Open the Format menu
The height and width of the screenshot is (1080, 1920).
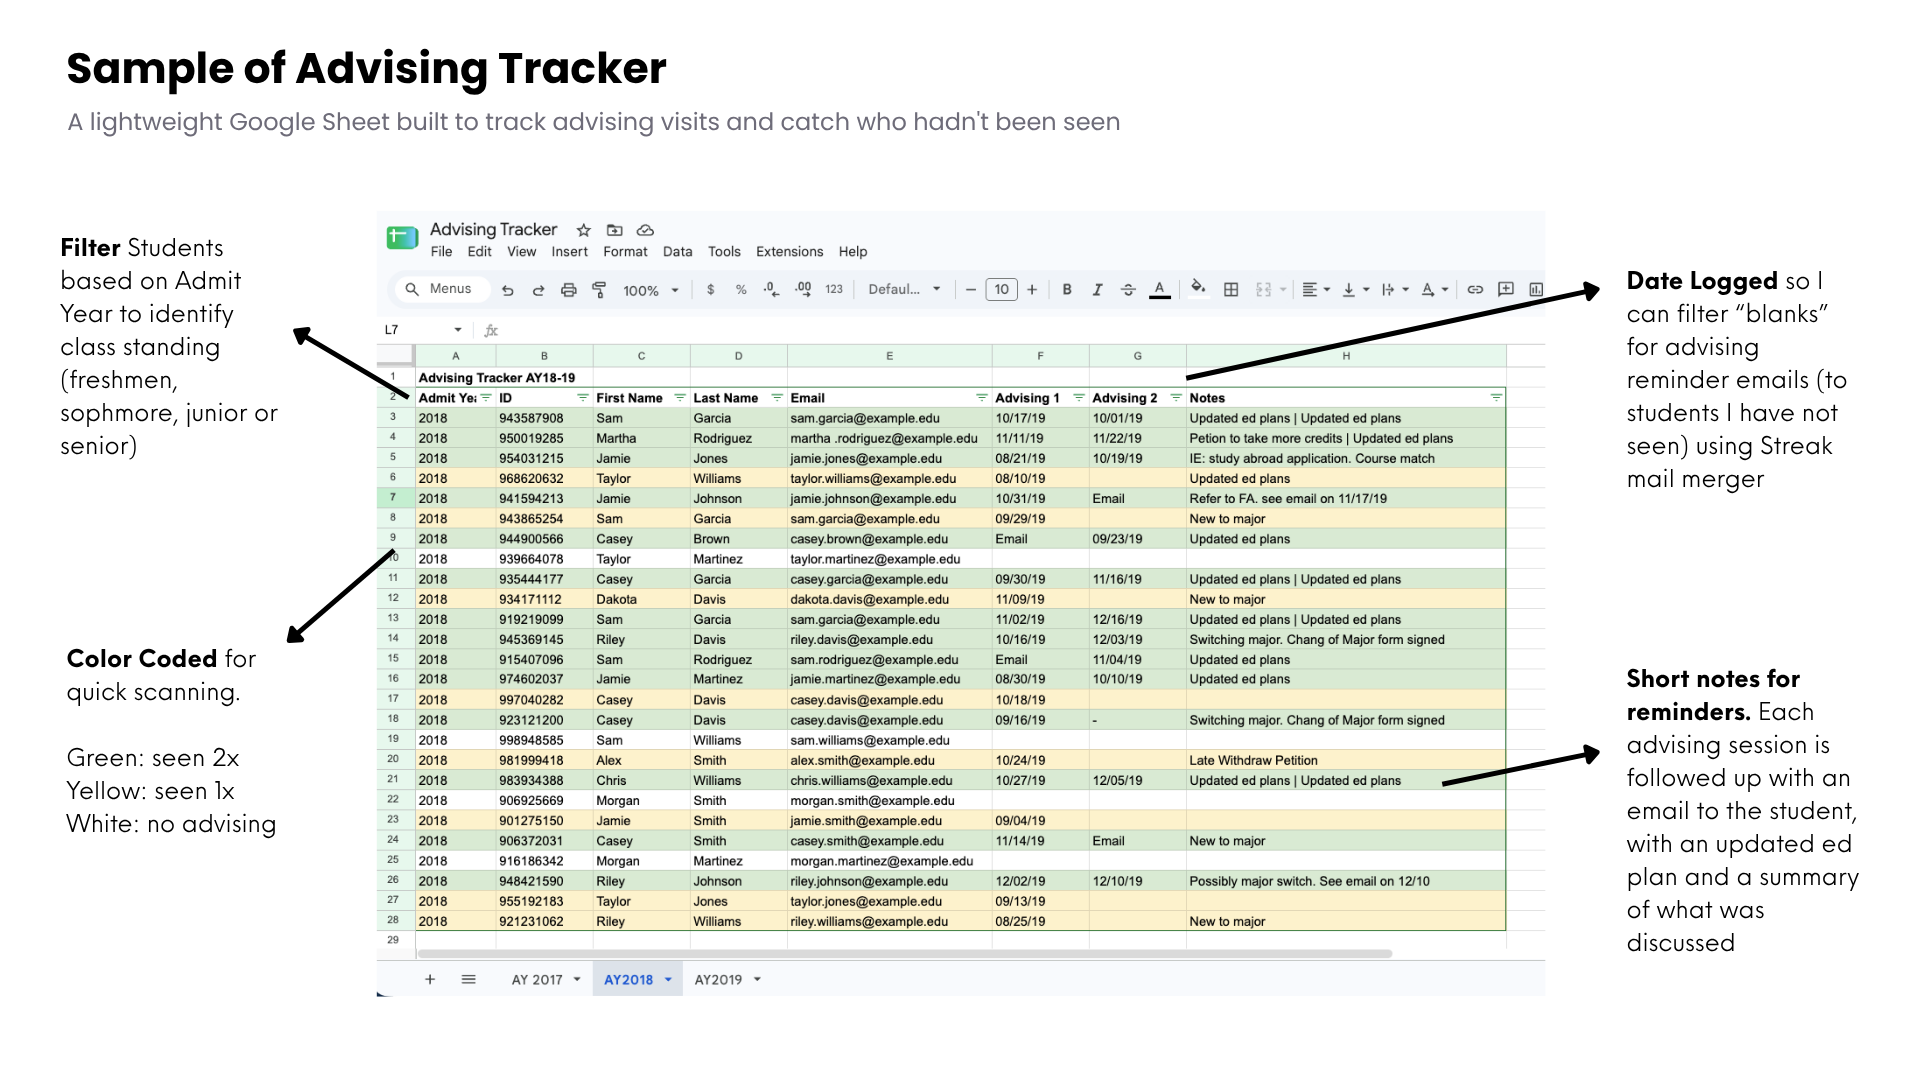pyautogui.click(x=625, y=252)
